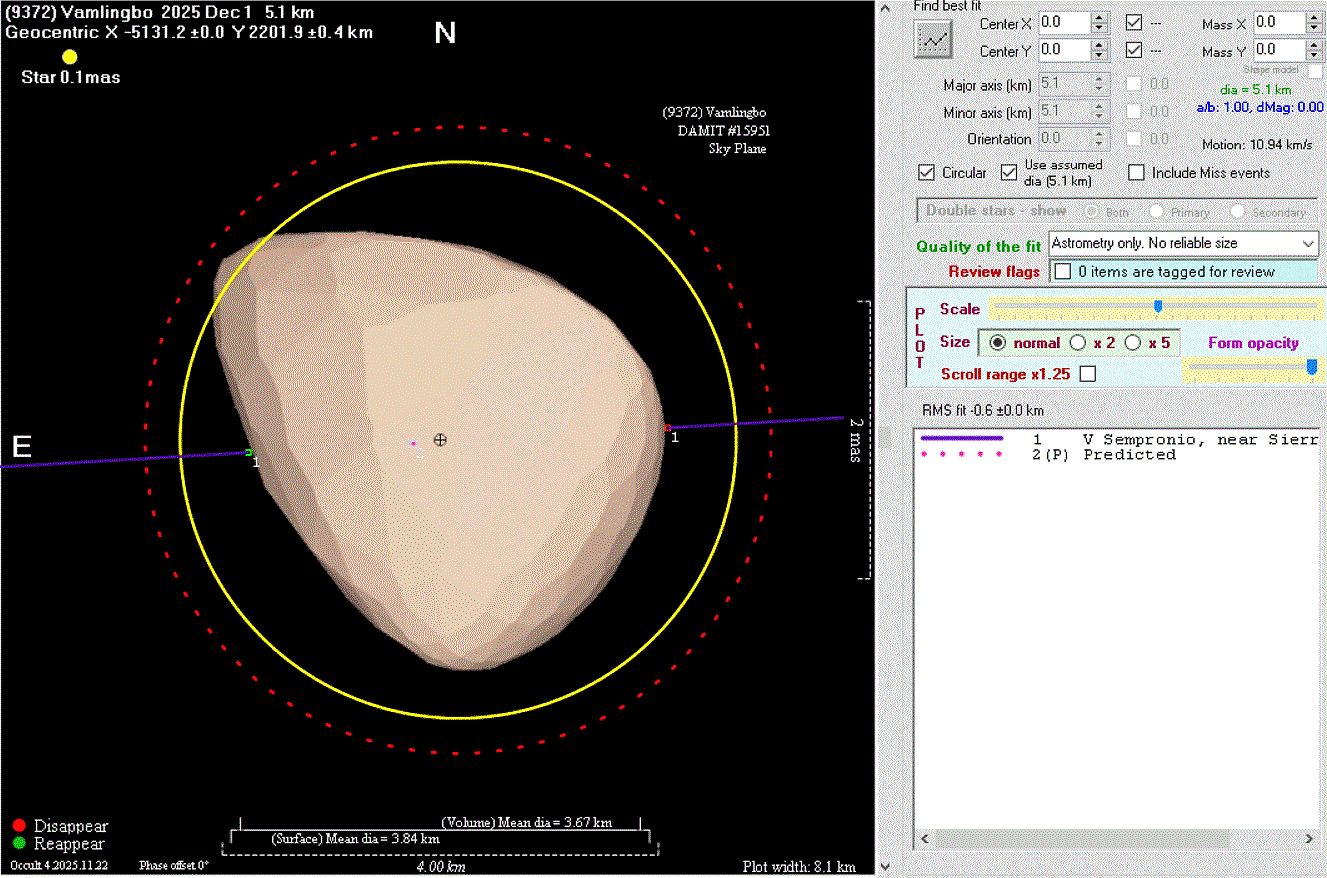
Task: Click into the Center Y input field
Action: click(x=1063, y=50)
